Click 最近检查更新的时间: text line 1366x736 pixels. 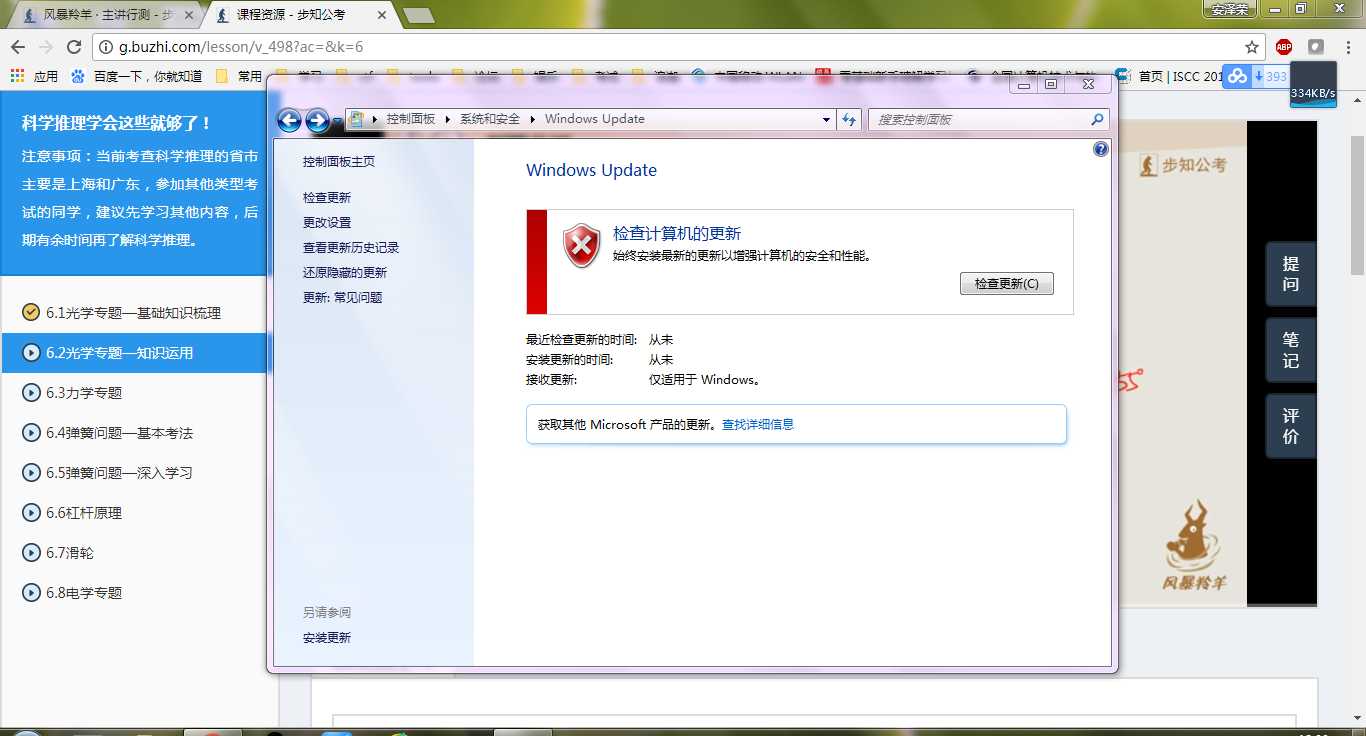pos(600,340)
